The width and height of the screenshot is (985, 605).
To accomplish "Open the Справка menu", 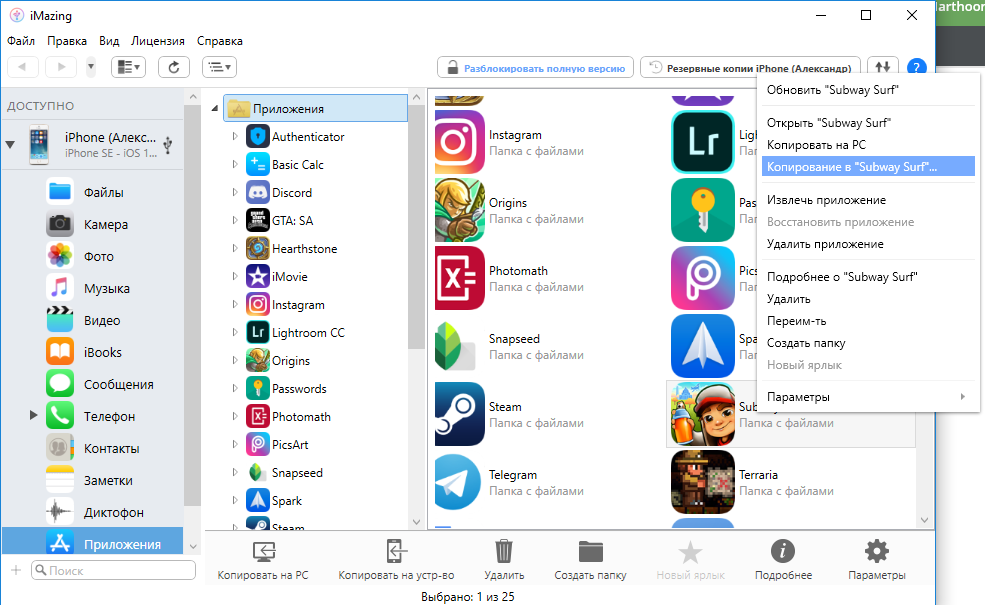I will pos(220,41).
